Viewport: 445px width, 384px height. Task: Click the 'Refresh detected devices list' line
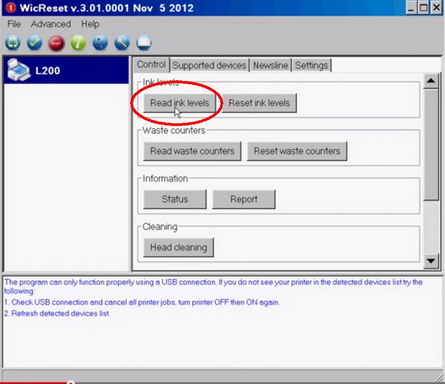pos(57,313)
